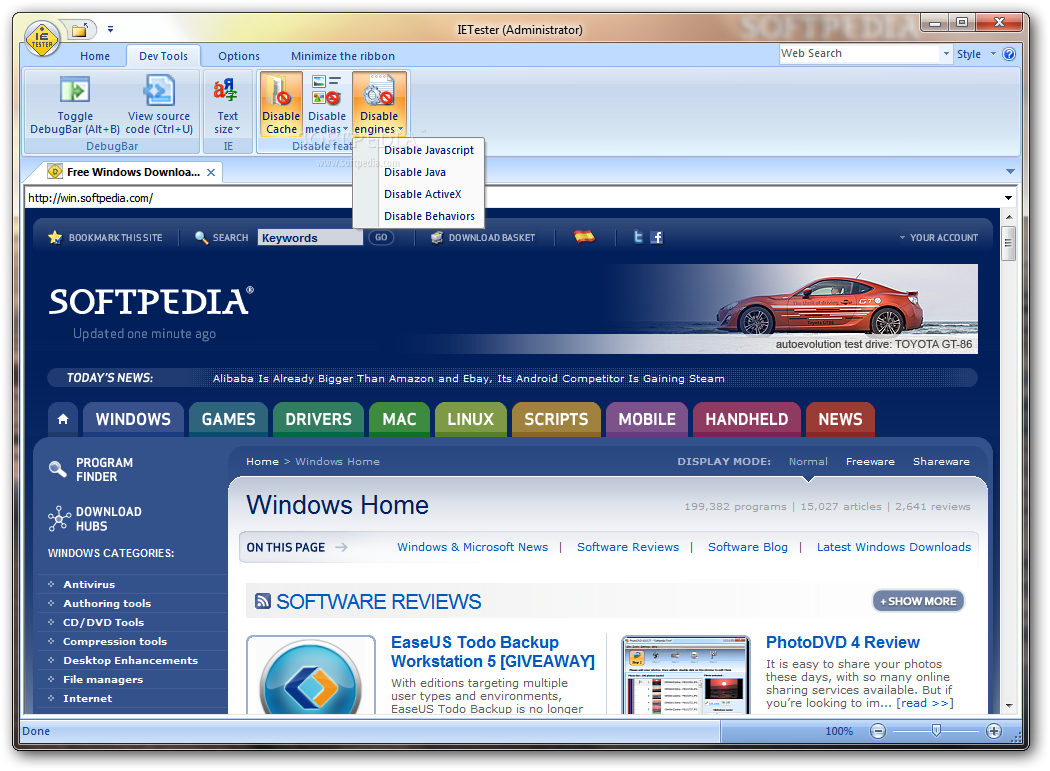The width and height of the screenshot is (1050, 771).
Task: Switch to the Options ribbon tab
Action: pos(239,56)
